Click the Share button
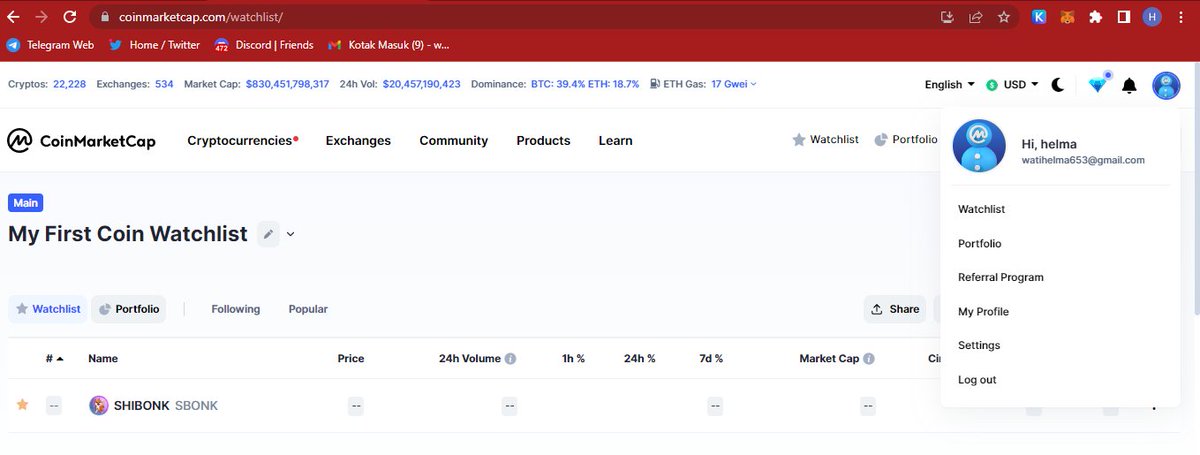The height and width of the screenshot is (455, 1200). [895, 309]
